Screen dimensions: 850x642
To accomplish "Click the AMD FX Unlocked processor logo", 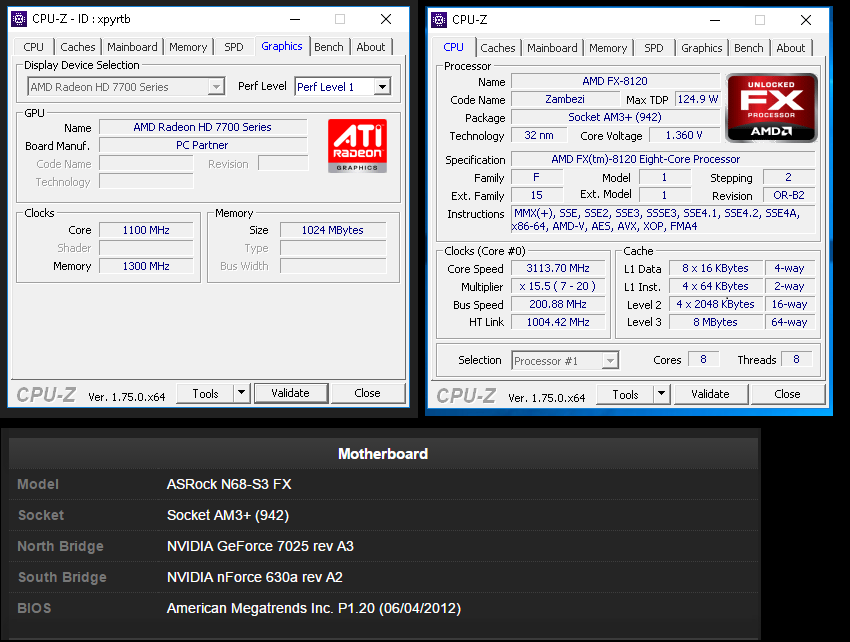I will click(x=771, y=108).
